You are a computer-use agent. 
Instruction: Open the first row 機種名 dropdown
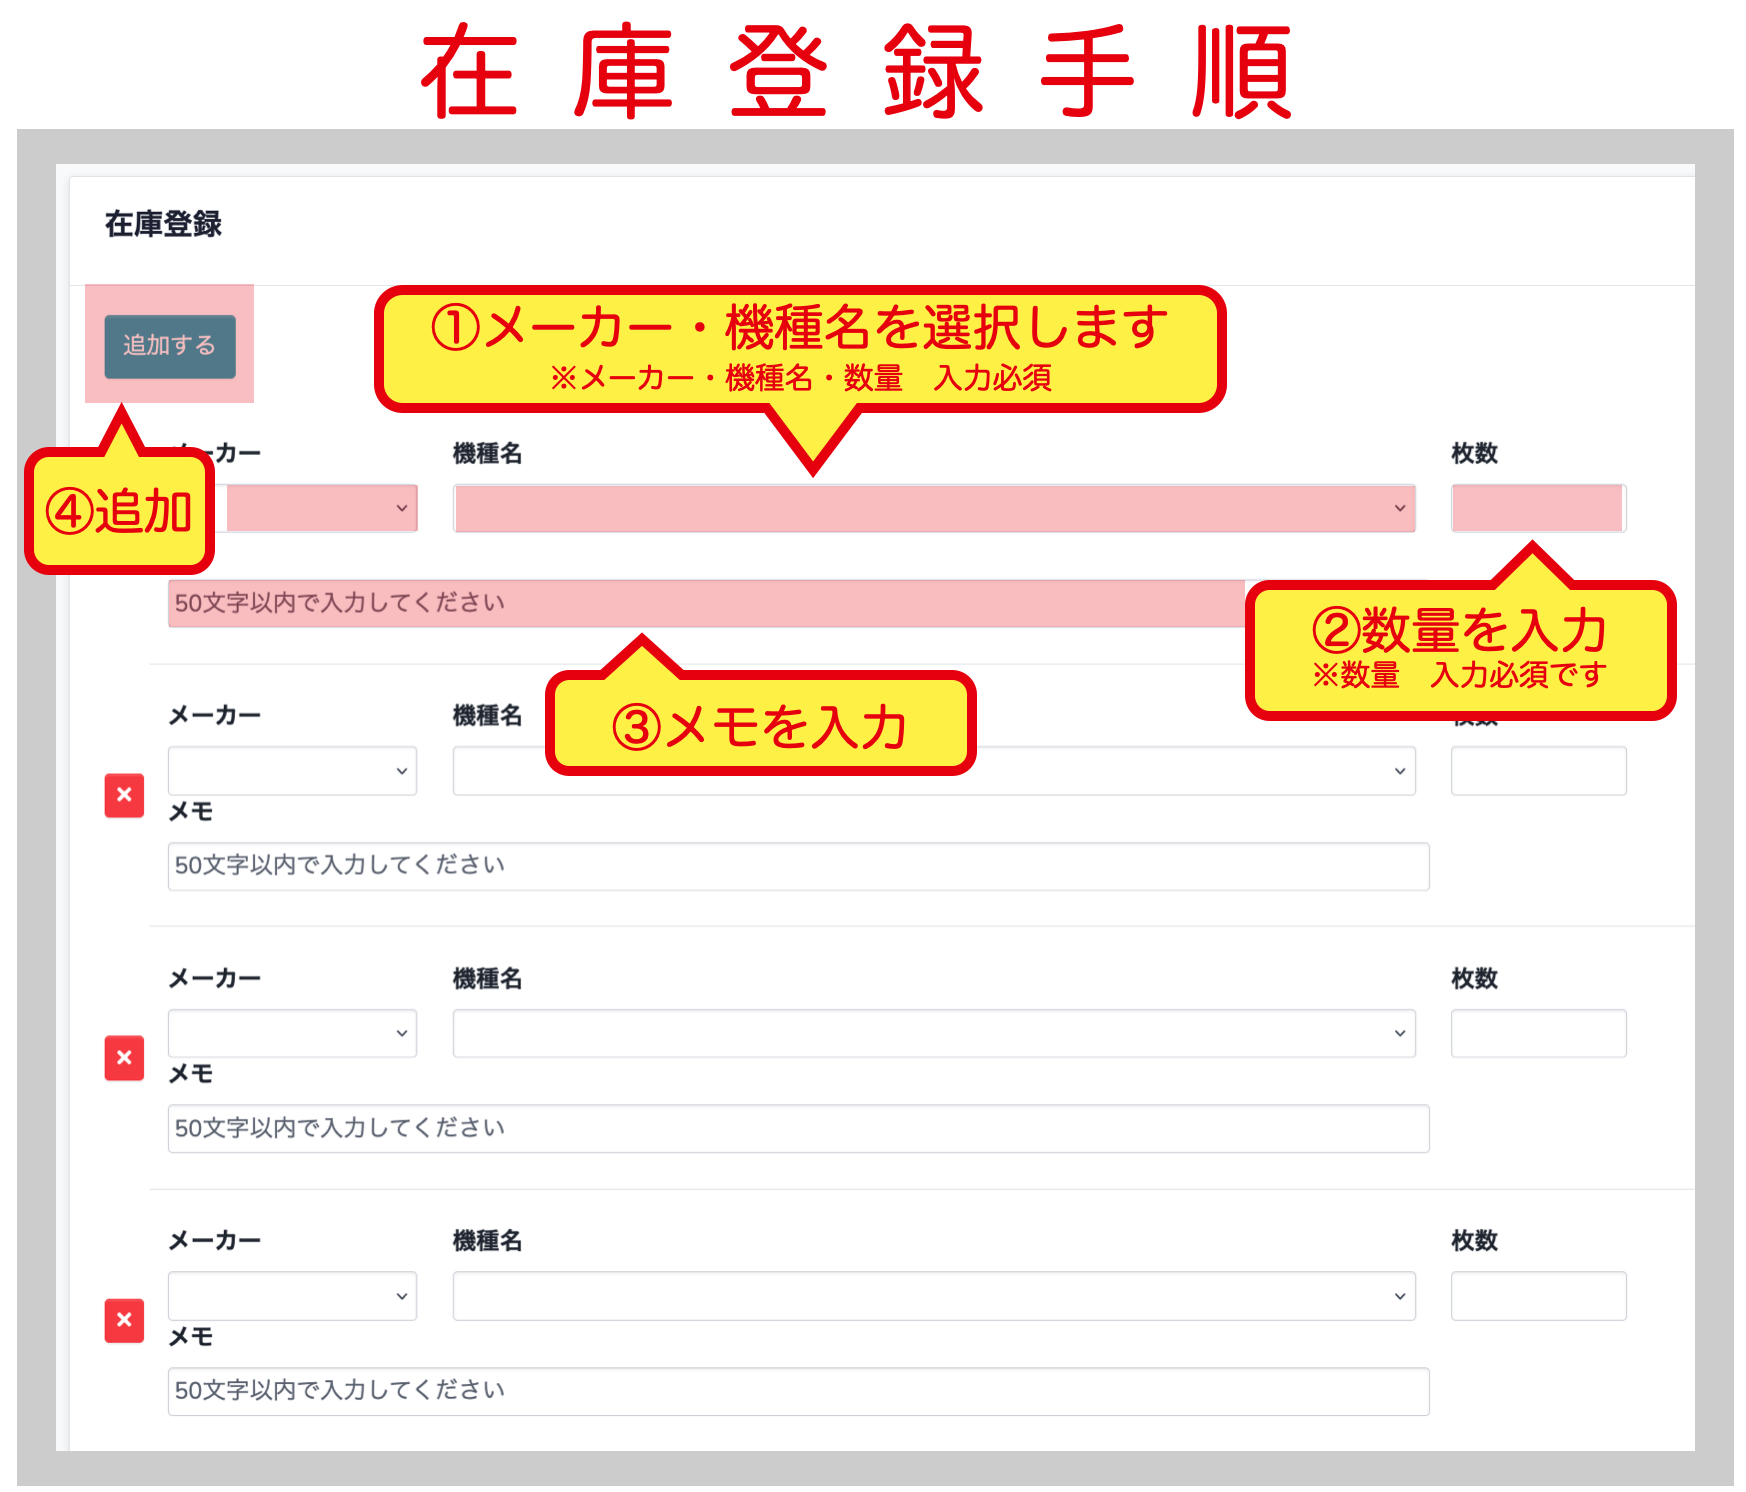pos(934,508)
